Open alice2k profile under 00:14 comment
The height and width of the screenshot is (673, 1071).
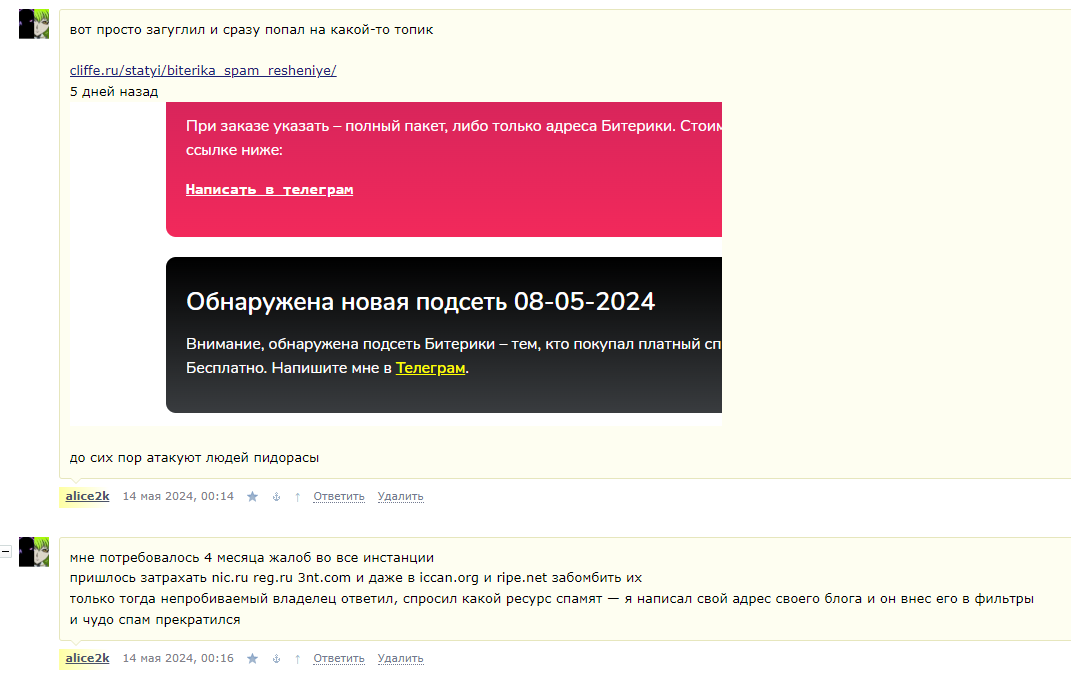coord(87,497)
